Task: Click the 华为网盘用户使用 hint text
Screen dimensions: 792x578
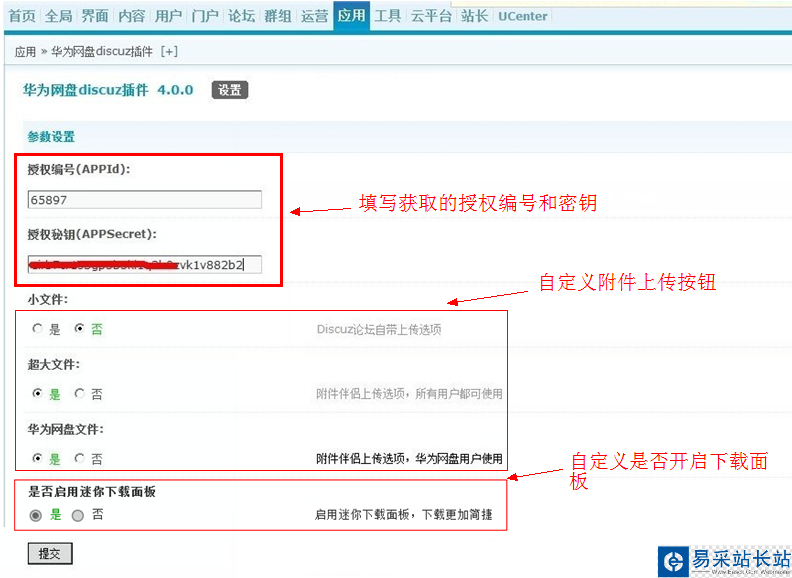Action: [x=459, y=459]
